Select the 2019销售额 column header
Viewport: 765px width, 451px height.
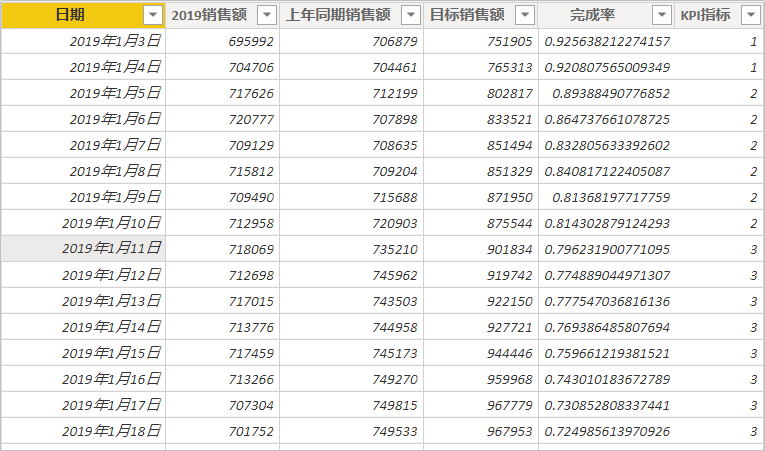210,15
